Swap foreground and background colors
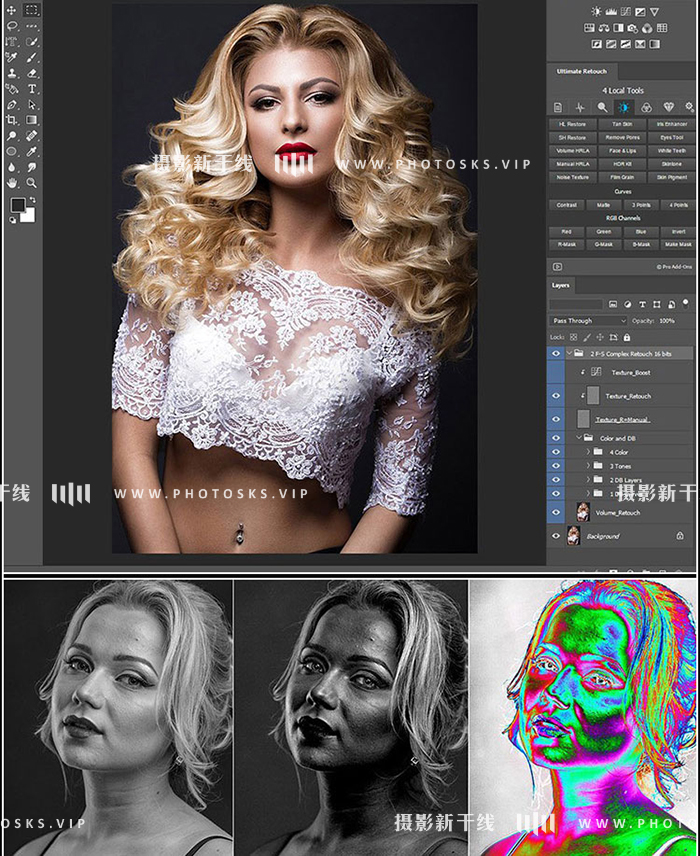700x856 pixels. [32, 200]
